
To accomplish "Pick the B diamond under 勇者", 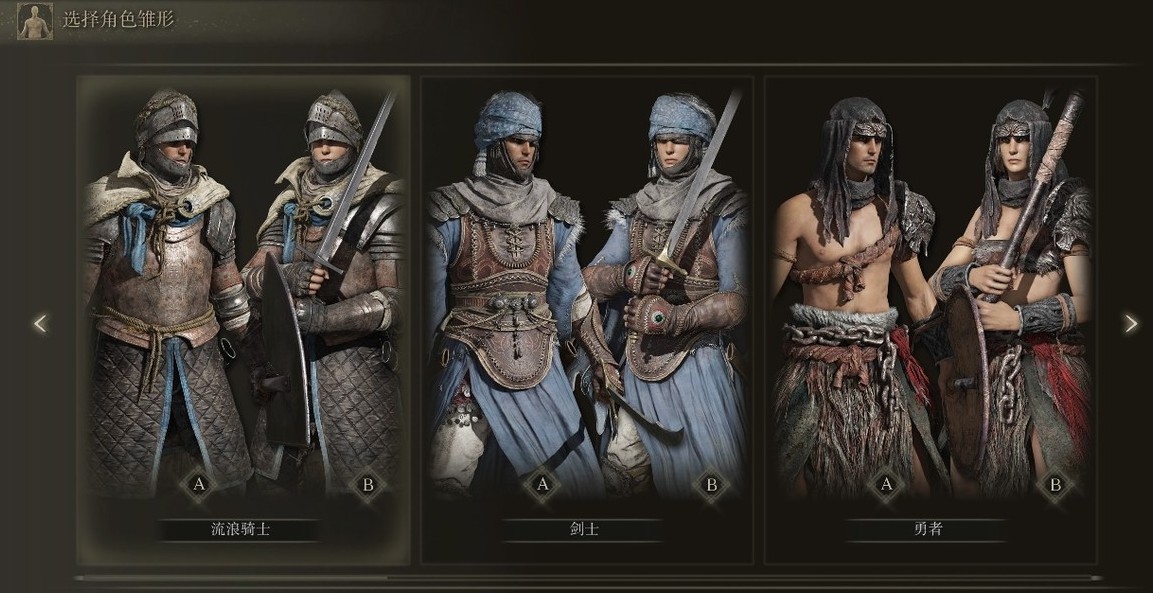I will [x=1056, y=485].
